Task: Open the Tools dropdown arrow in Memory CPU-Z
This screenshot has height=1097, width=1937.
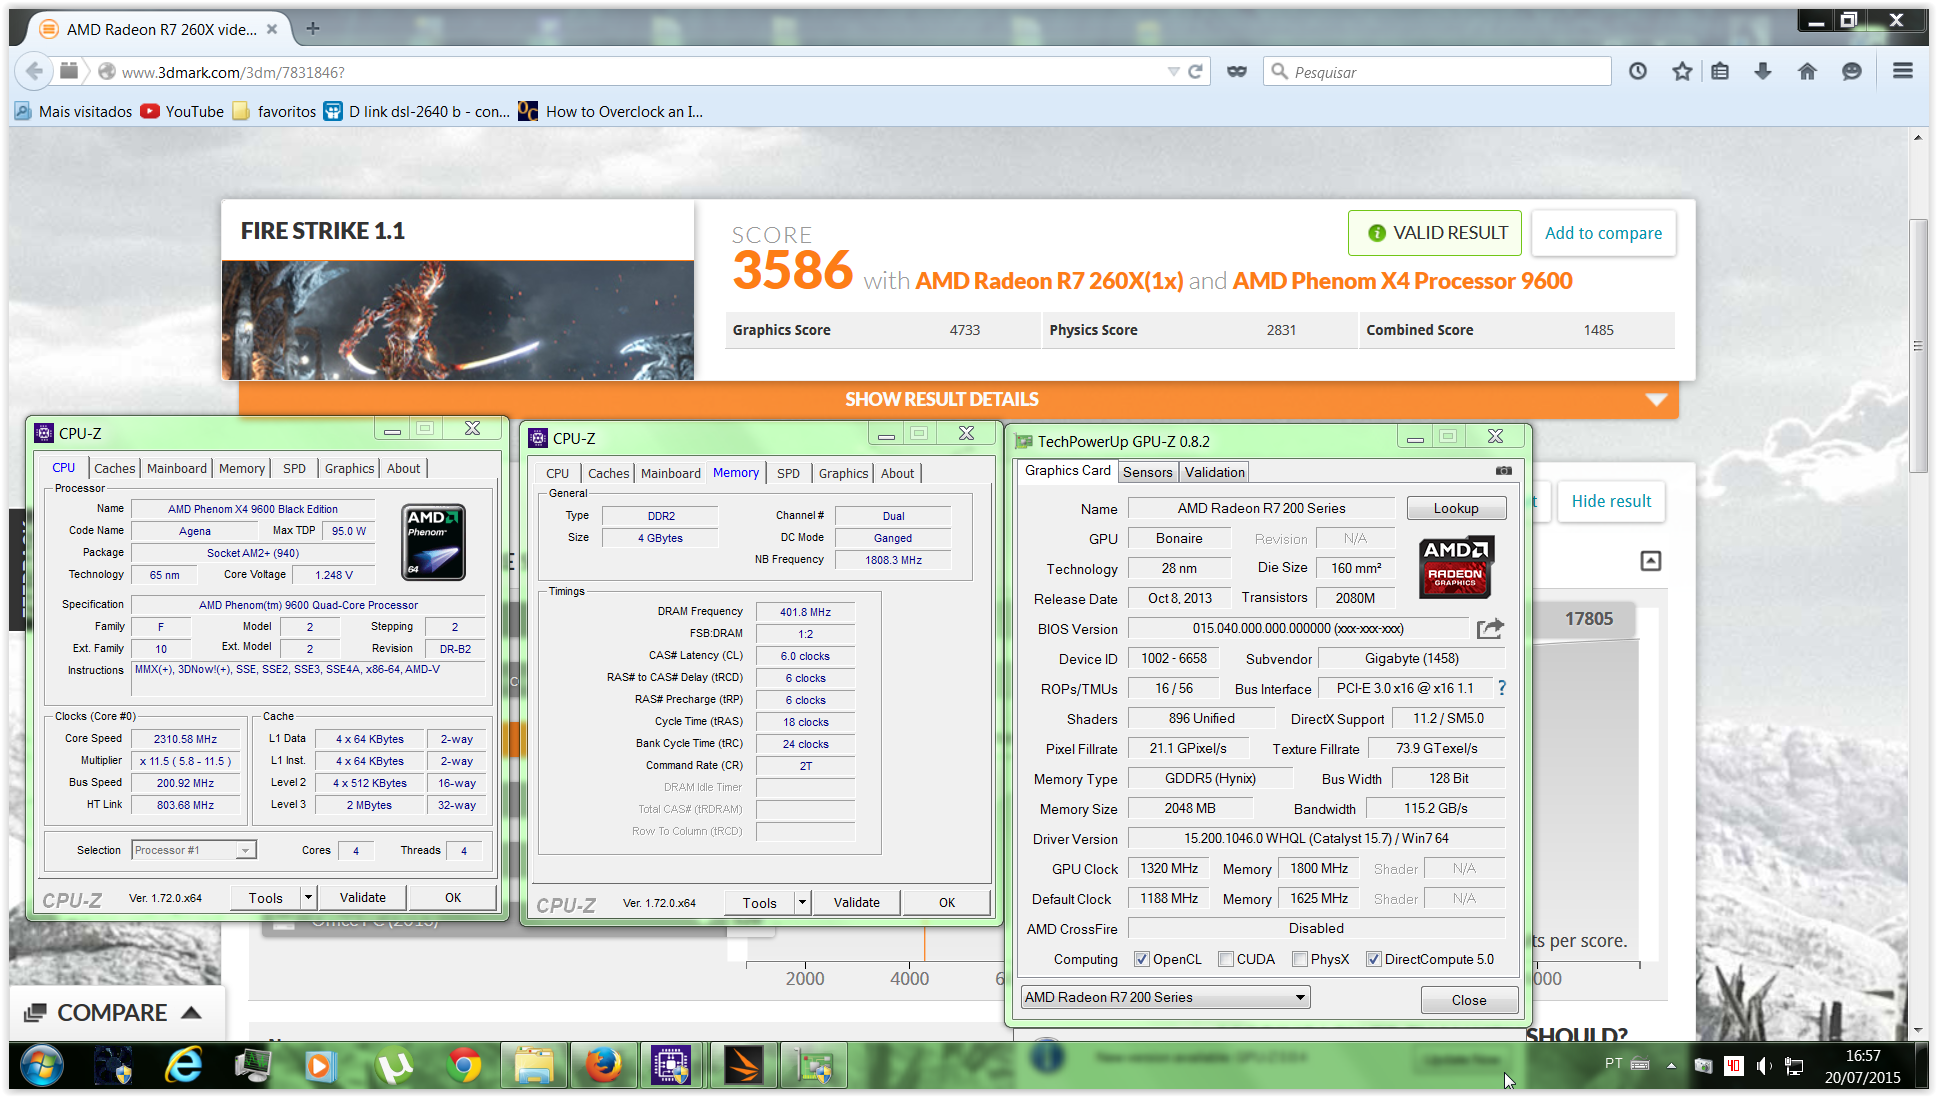Action: pyautogui.click(x=802, y=902)
